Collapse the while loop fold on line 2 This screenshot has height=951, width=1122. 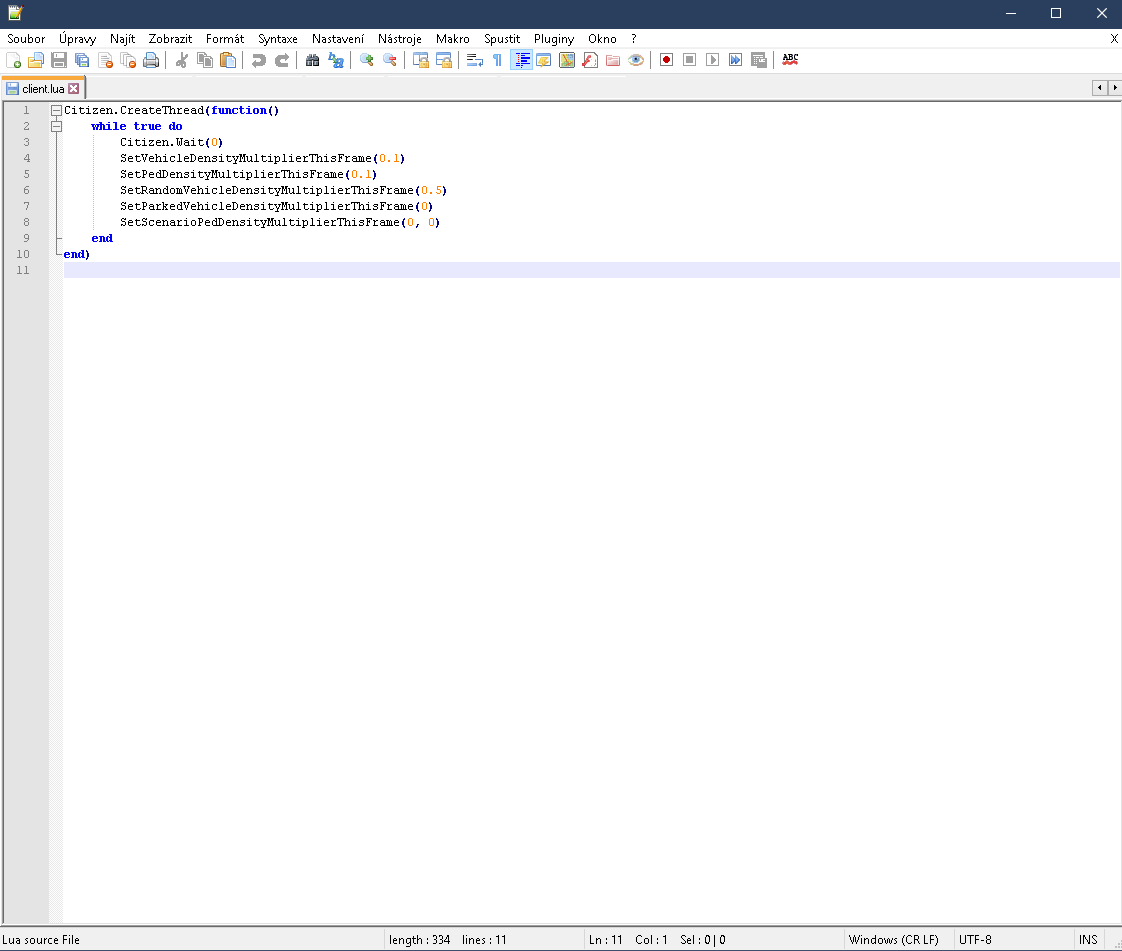point(56,126)
